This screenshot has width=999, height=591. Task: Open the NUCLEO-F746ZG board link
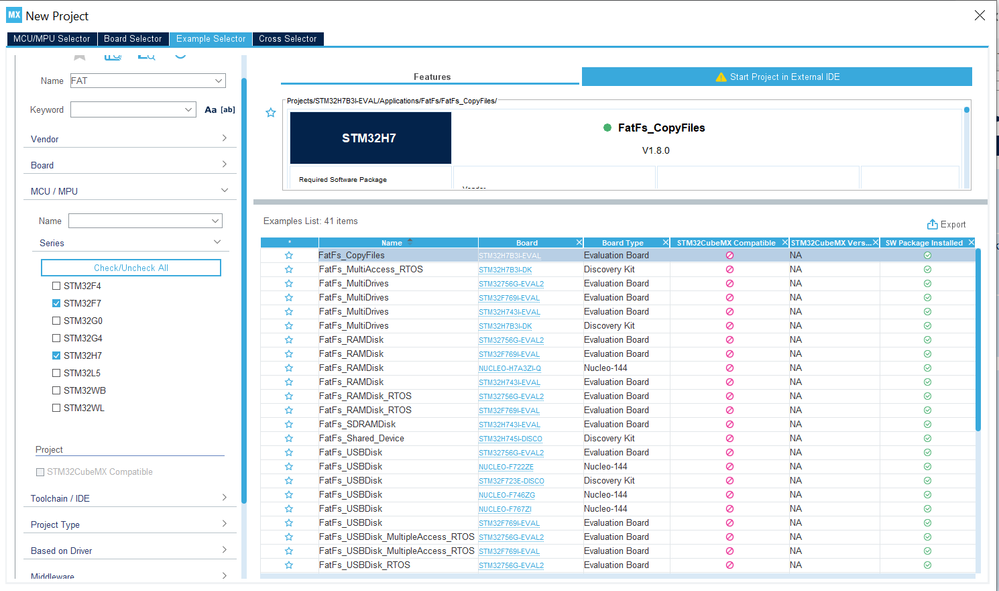507,495
